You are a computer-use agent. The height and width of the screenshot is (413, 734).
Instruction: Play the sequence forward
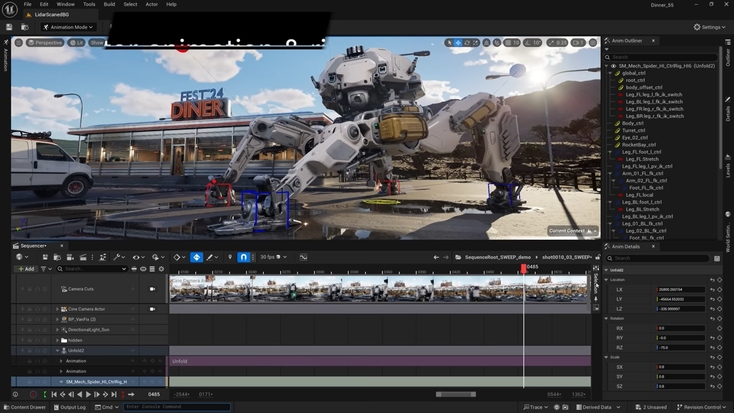click(x=88, y=395)
